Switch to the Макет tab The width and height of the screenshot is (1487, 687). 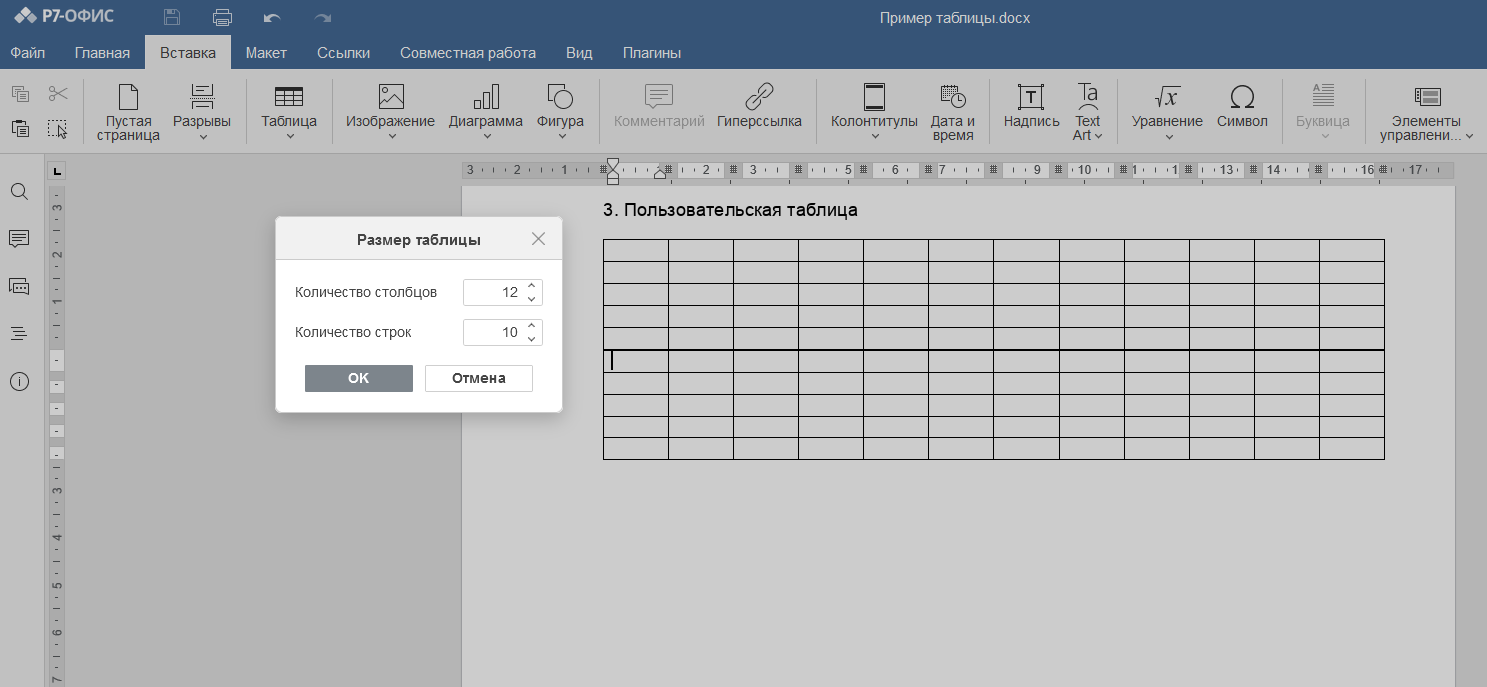click(x=266, y=53)
